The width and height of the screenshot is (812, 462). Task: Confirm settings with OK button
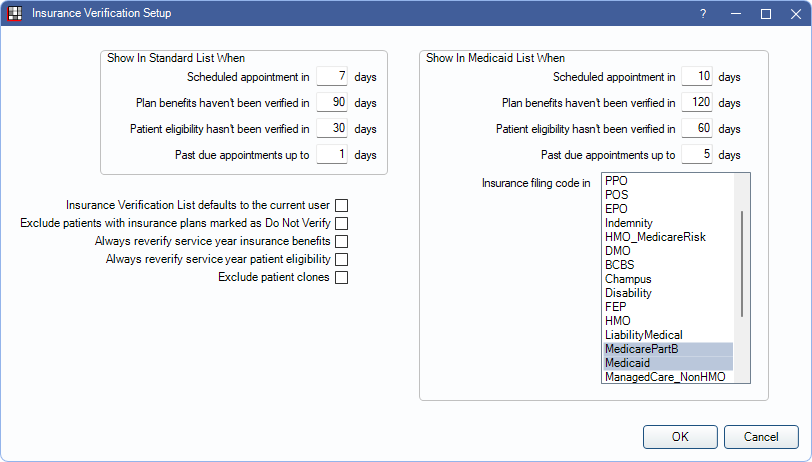pos(680,437)
